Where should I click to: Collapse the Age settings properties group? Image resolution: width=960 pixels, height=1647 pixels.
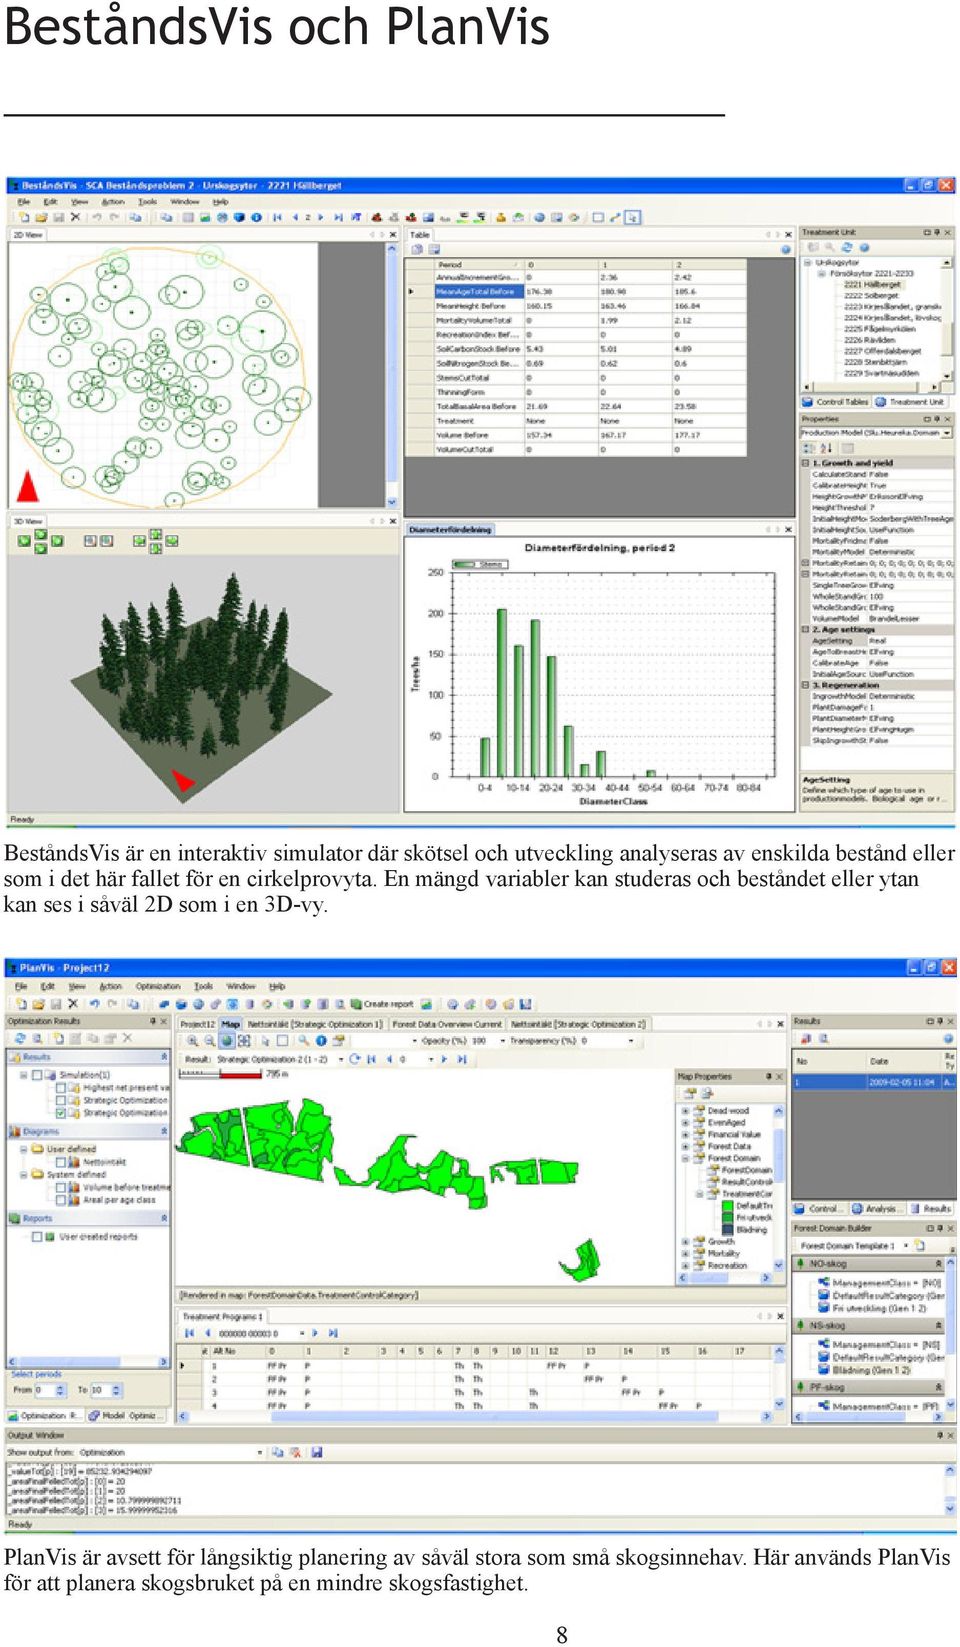point(806,630)
